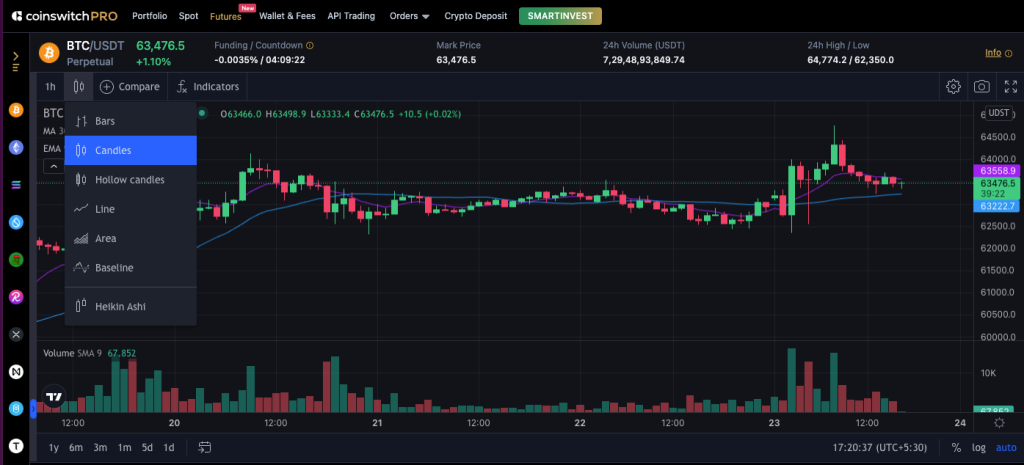Open the 1h interval selector
Viewport: 1024px width, 465px height.
point(50,87)
